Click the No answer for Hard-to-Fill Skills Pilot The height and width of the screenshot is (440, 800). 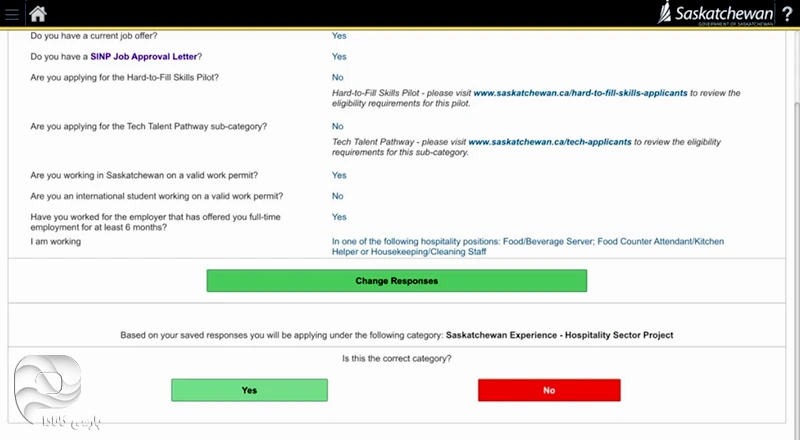[x=338, y=77]
